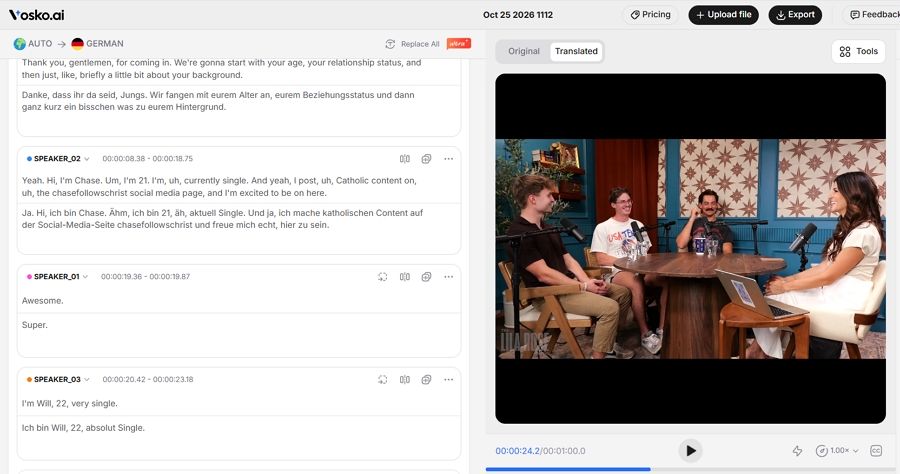Click the Upload file button
The image size is (900, 474).
pos(723,15)
